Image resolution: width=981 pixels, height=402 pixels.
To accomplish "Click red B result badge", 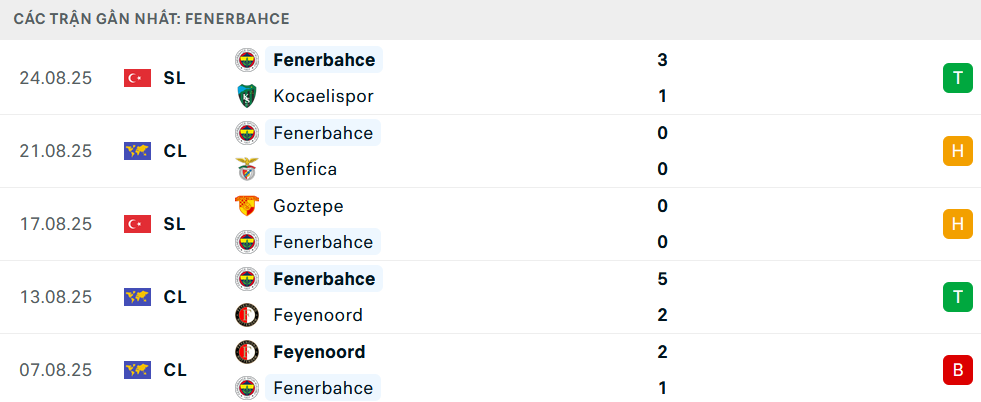I will click(x=957, y=370).
